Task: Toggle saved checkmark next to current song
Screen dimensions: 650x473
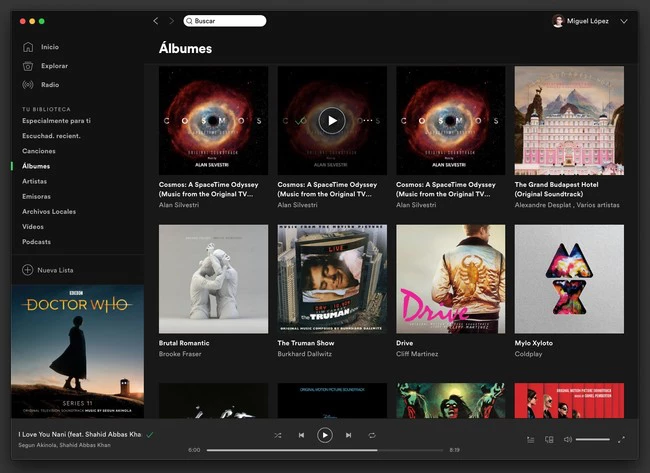Action: tap(150, 435)
